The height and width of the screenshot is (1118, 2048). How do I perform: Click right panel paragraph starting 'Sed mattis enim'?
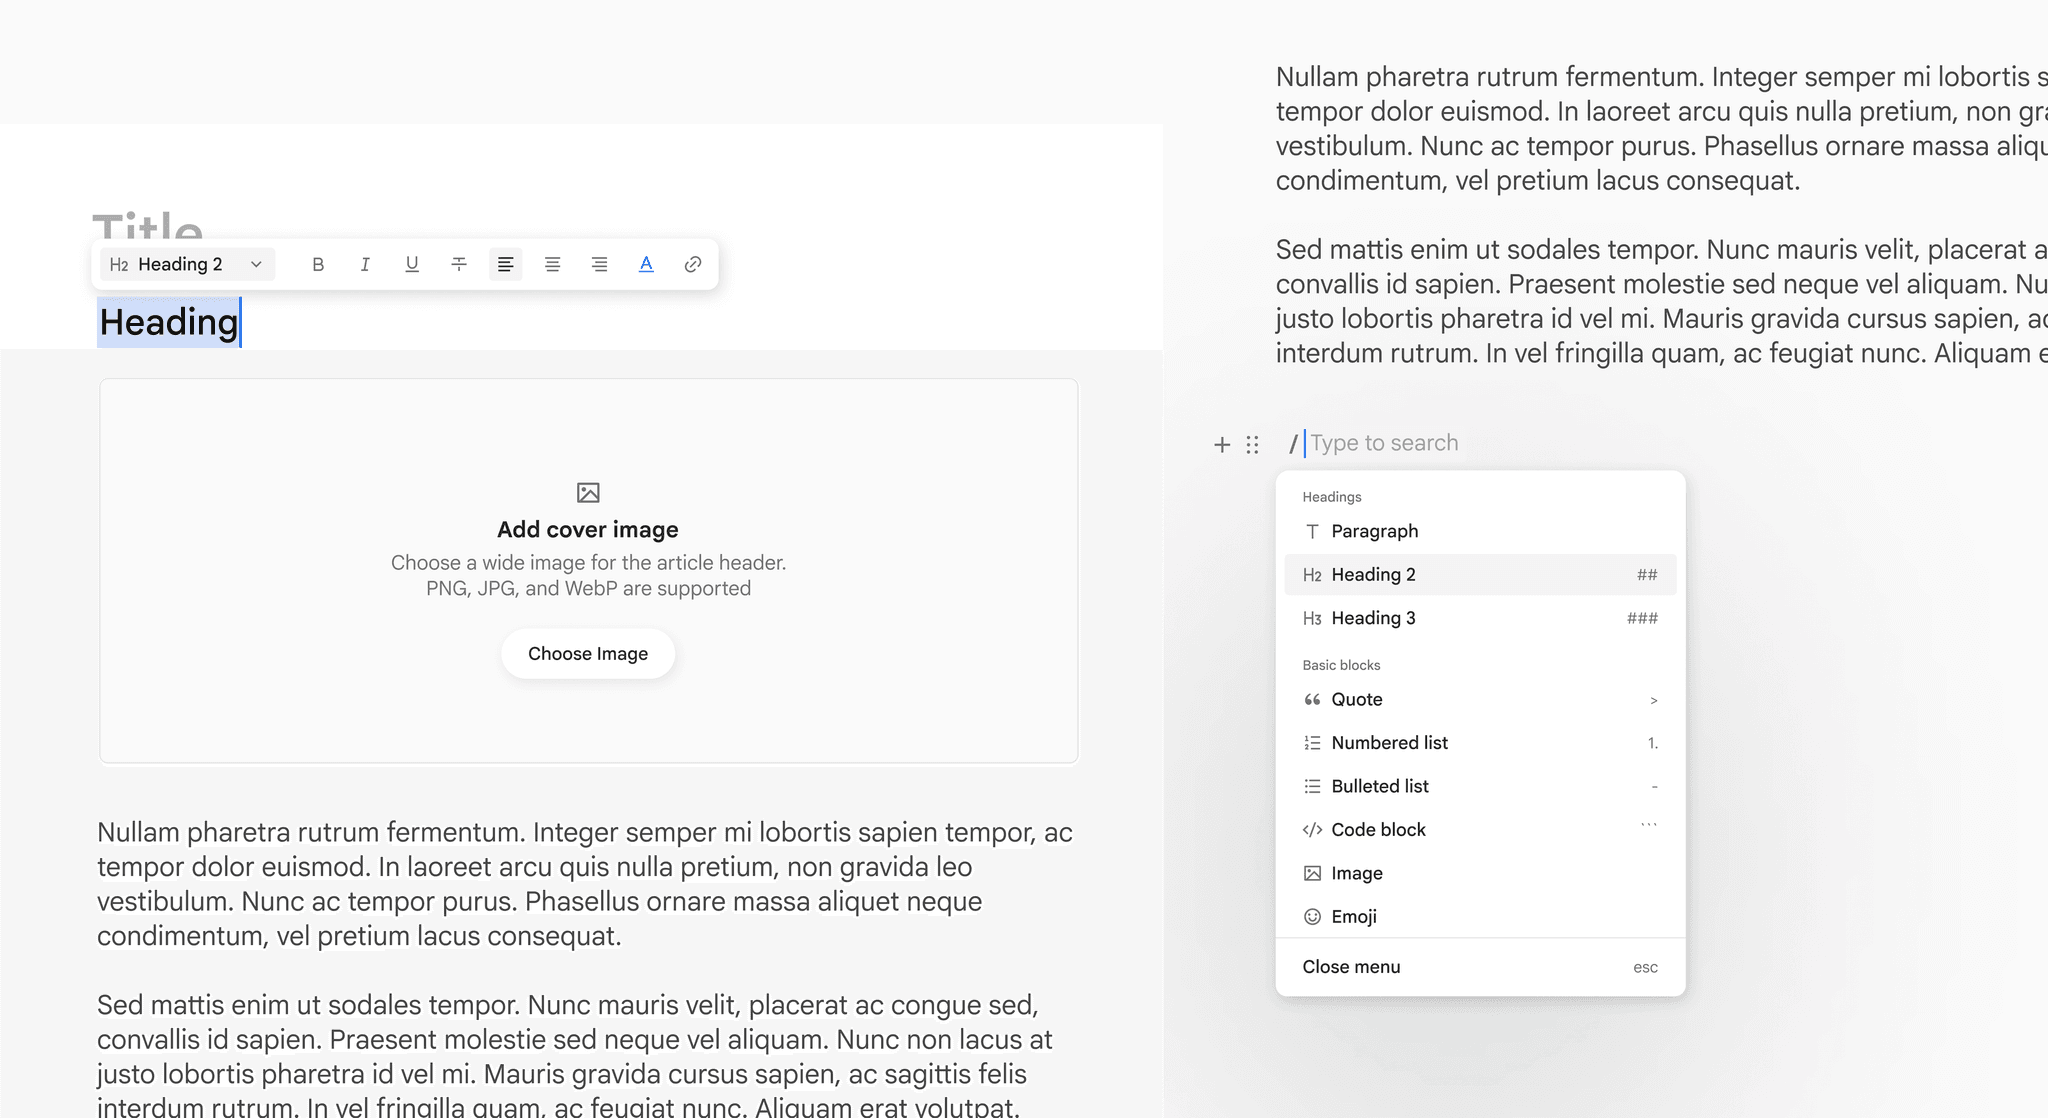(1661, 301)
